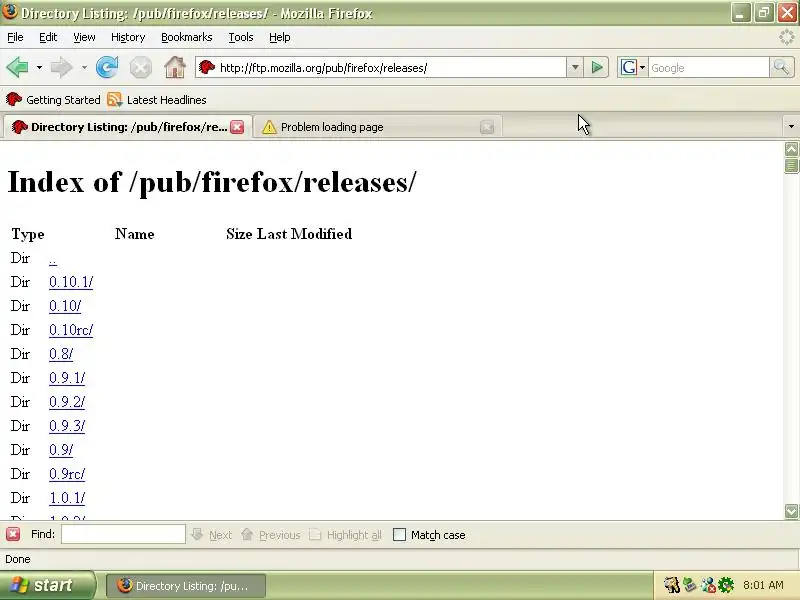Open the Tools menu

click(x=241, y=37)
